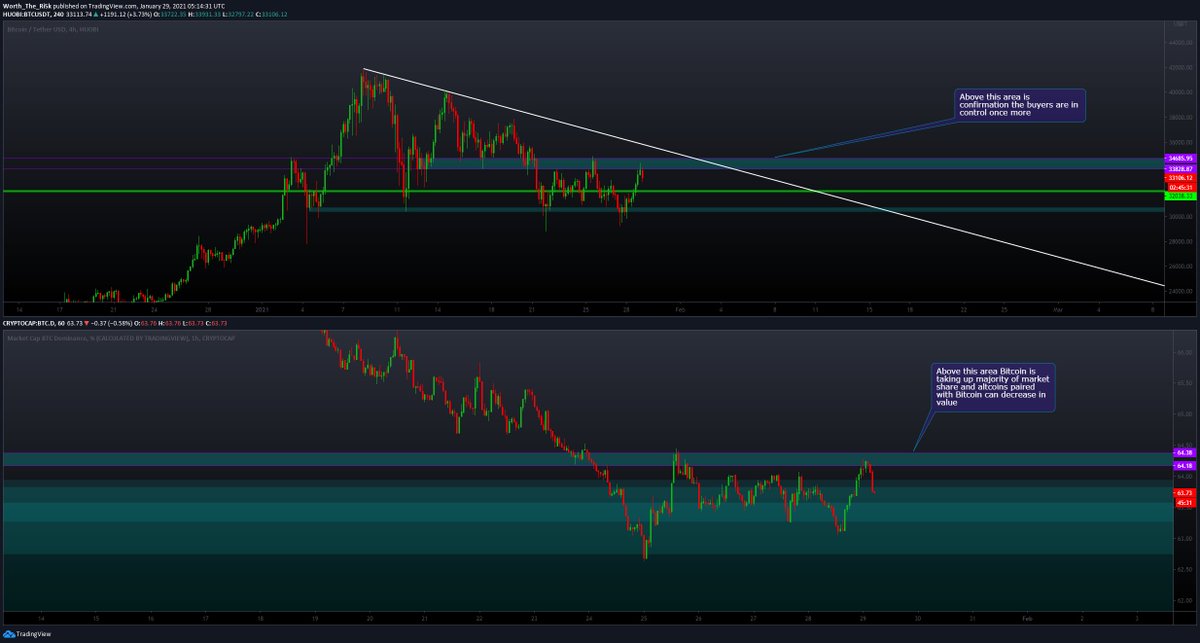Click the CRYPTOCAP:BTC.D symbol label
This screenshot has height=643, width=1200.
click(32, 323)
